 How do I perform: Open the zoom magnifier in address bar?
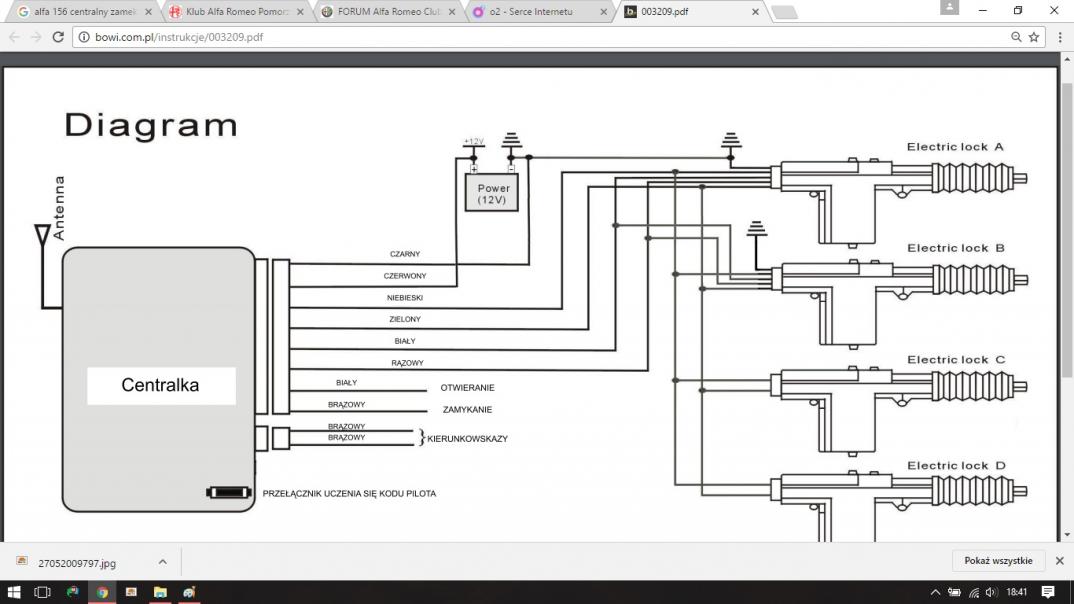[1016, 37]
